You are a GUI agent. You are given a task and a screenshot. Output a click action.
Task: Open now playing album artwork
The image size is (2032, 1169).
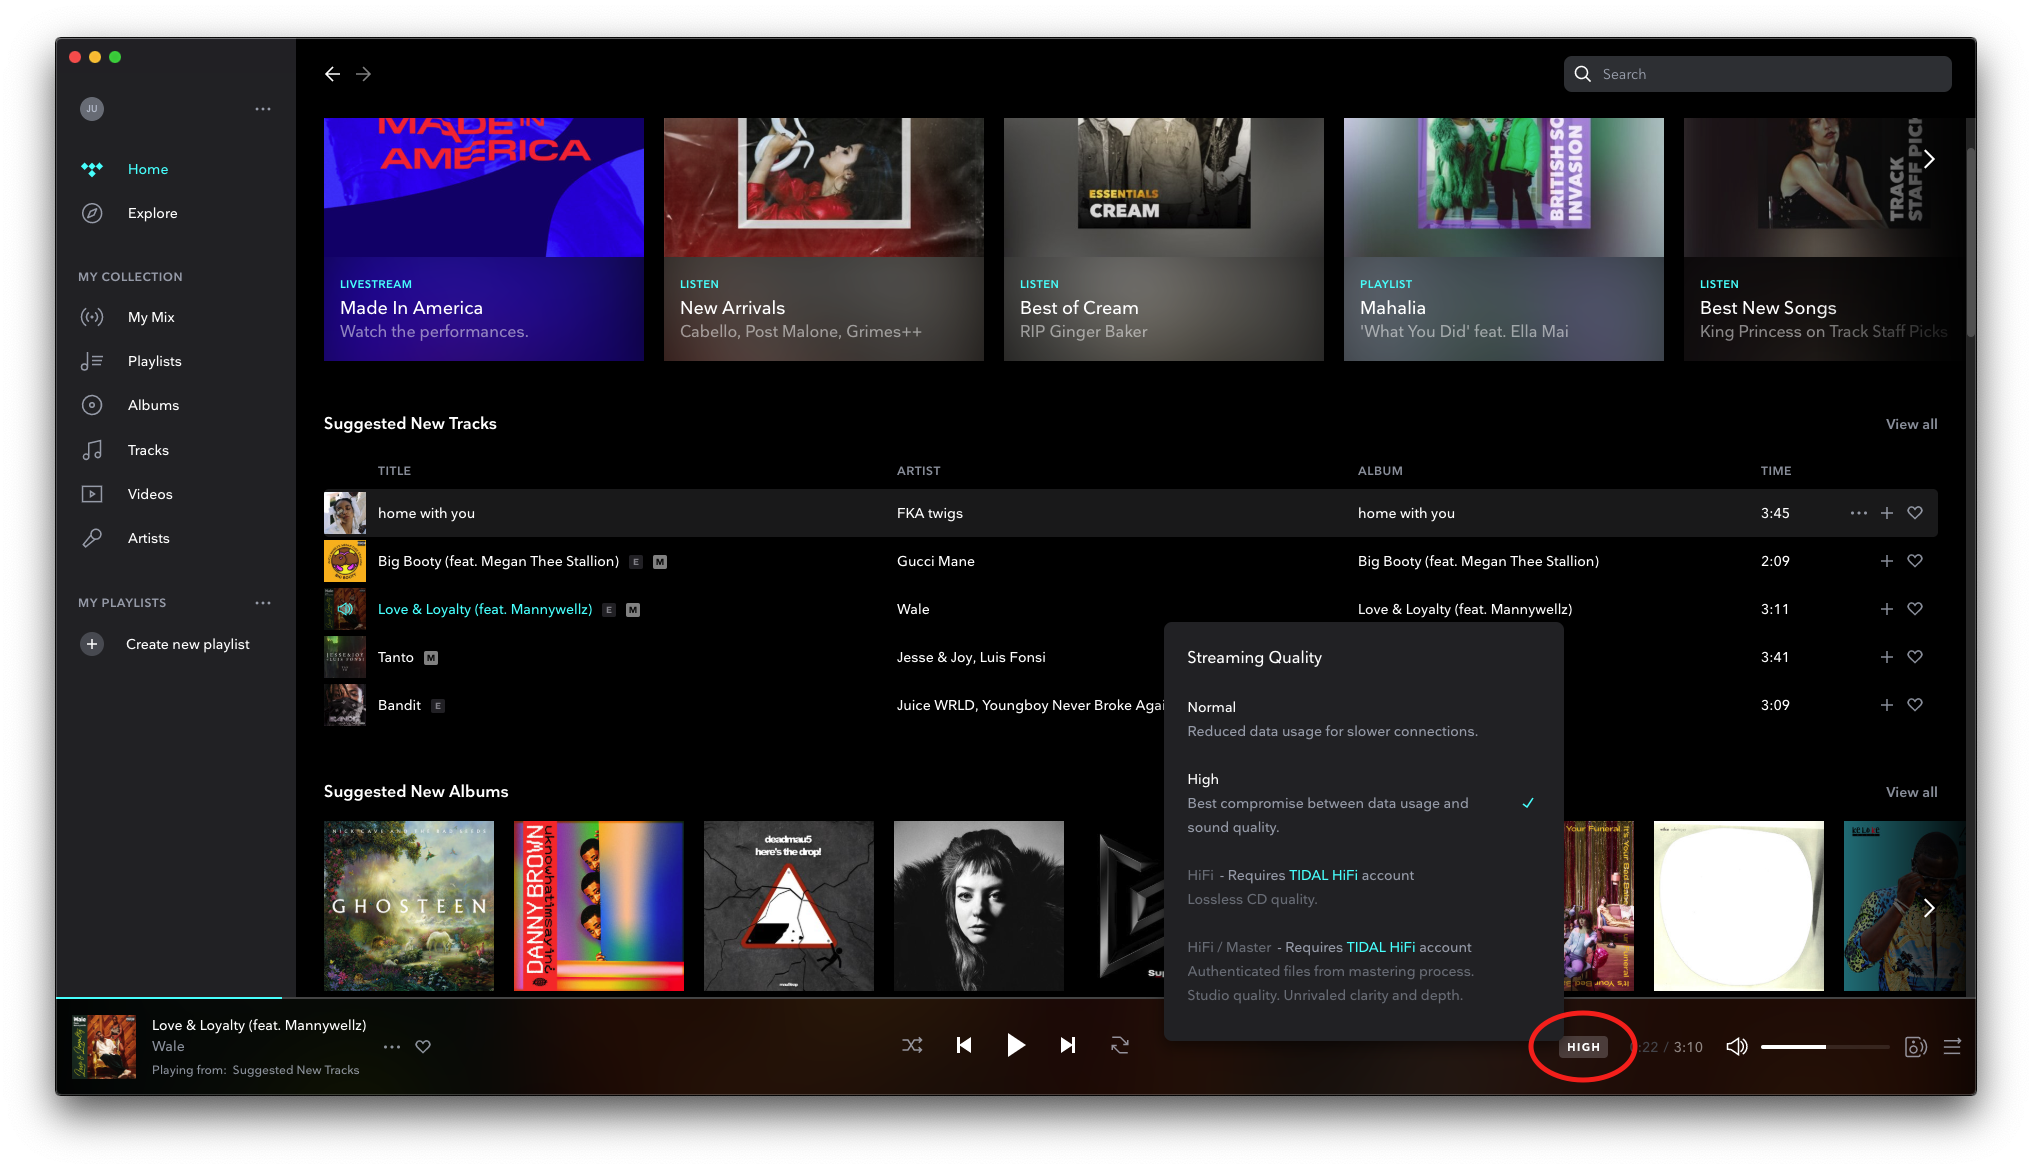click(x=104, y=1047)
